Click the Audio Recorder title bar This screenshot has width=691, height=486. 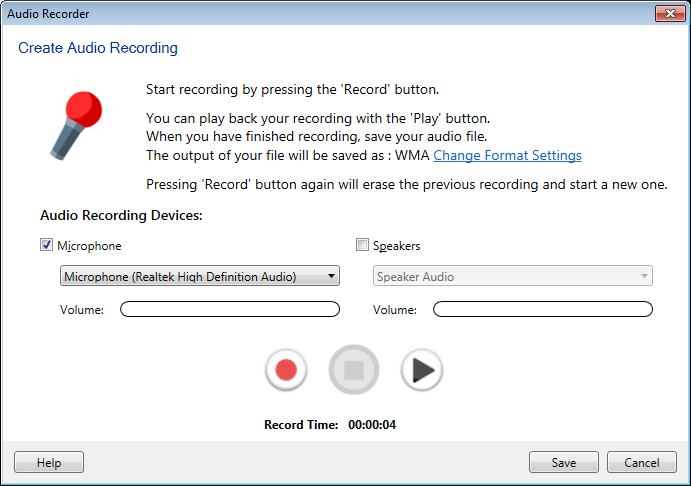click(300, 14)
